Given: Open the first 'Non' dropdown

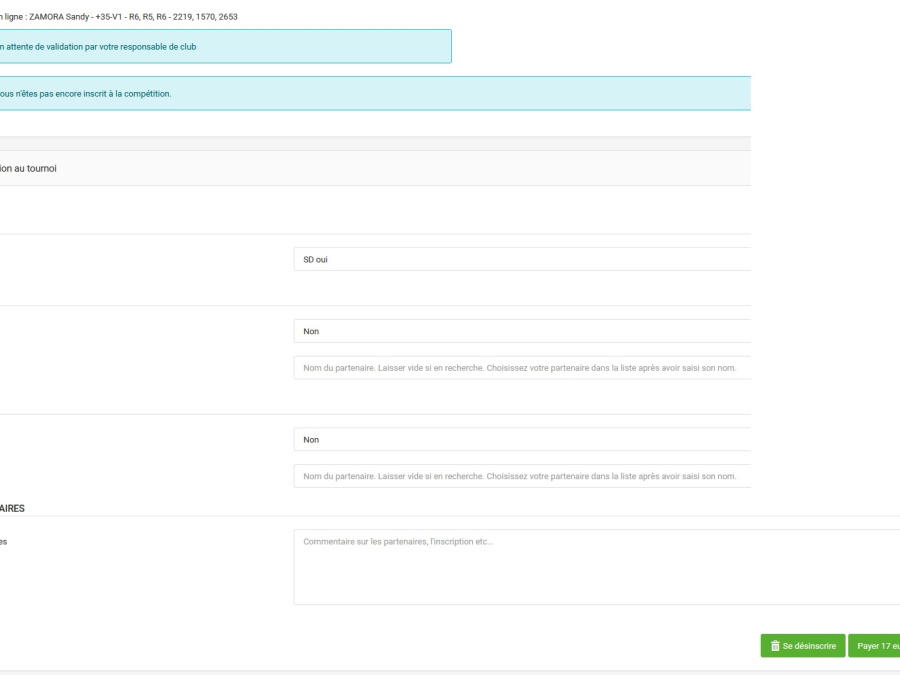Looking at the screenshot, I should 522,331.
